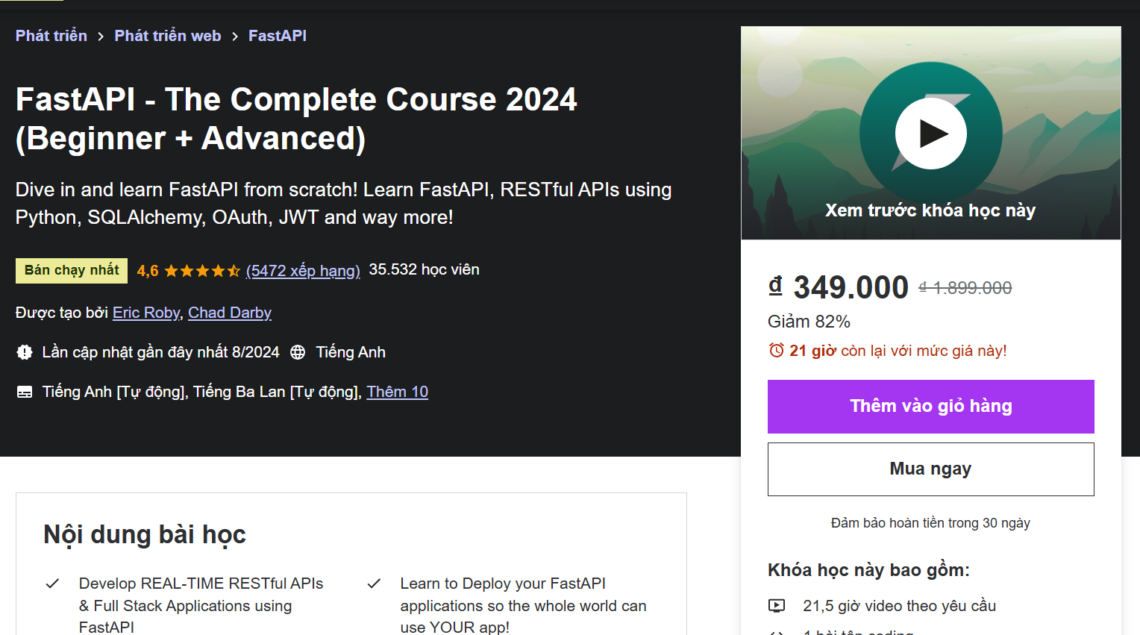Click the closed-captions icon near subtitle languages
The width and height of the screenshot is (1140, 635).
tap(23, 391)
